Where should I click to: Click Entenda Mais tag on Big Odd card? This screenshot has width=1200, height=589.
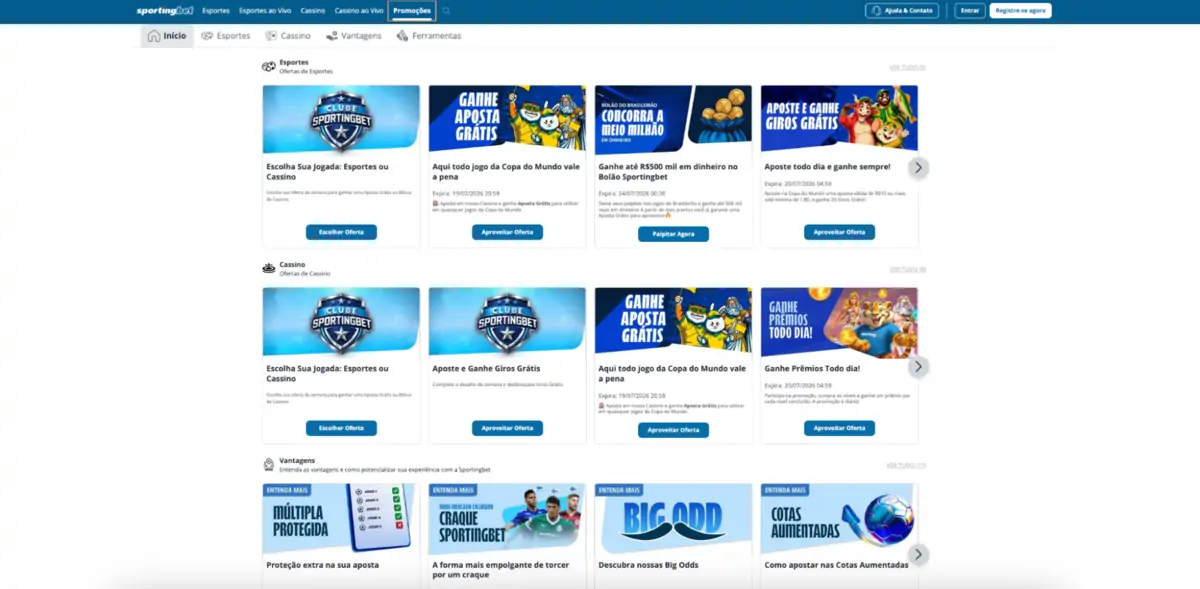[x=620, y=490]
